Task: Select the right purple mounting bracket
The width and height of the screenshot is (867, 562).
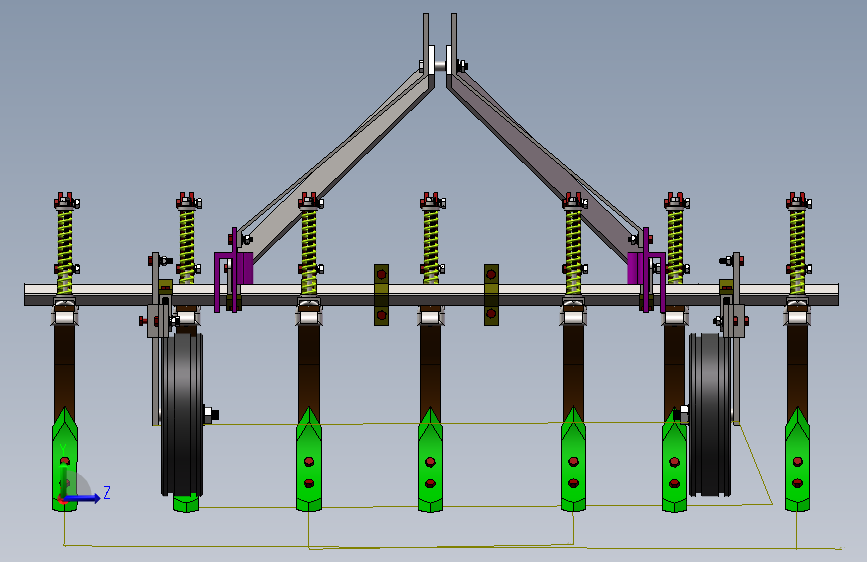Action: tap(646, 270)
